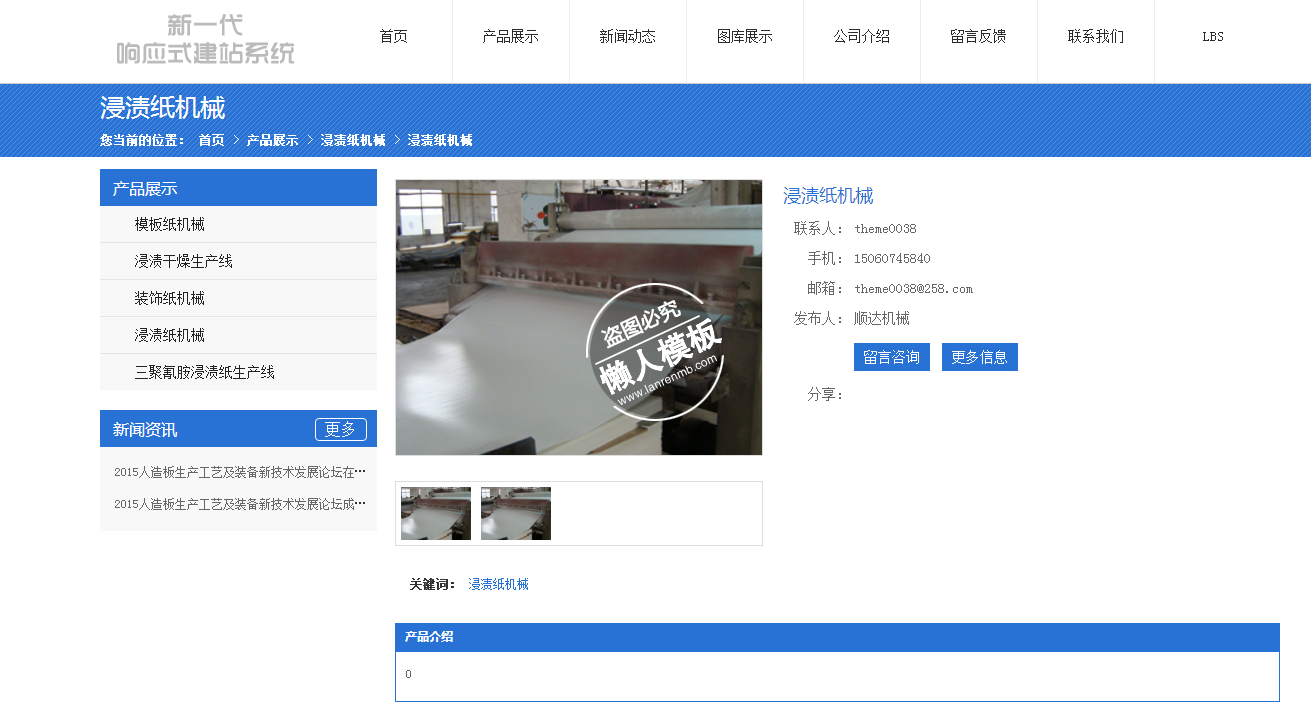Open the 新闻动态 navigation item
Image resolution: width=1311 pixels, height=705 pixels.
(628, 37)
